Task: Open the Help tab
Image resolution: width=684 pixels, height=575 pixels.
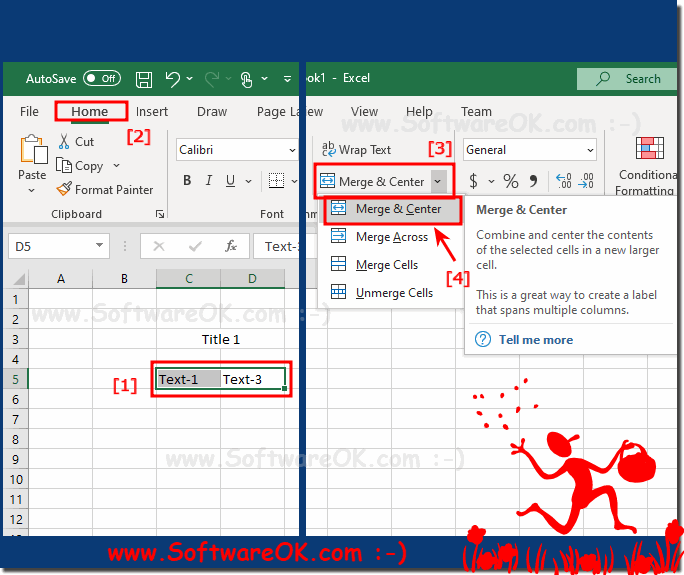Action: [419, 112]
